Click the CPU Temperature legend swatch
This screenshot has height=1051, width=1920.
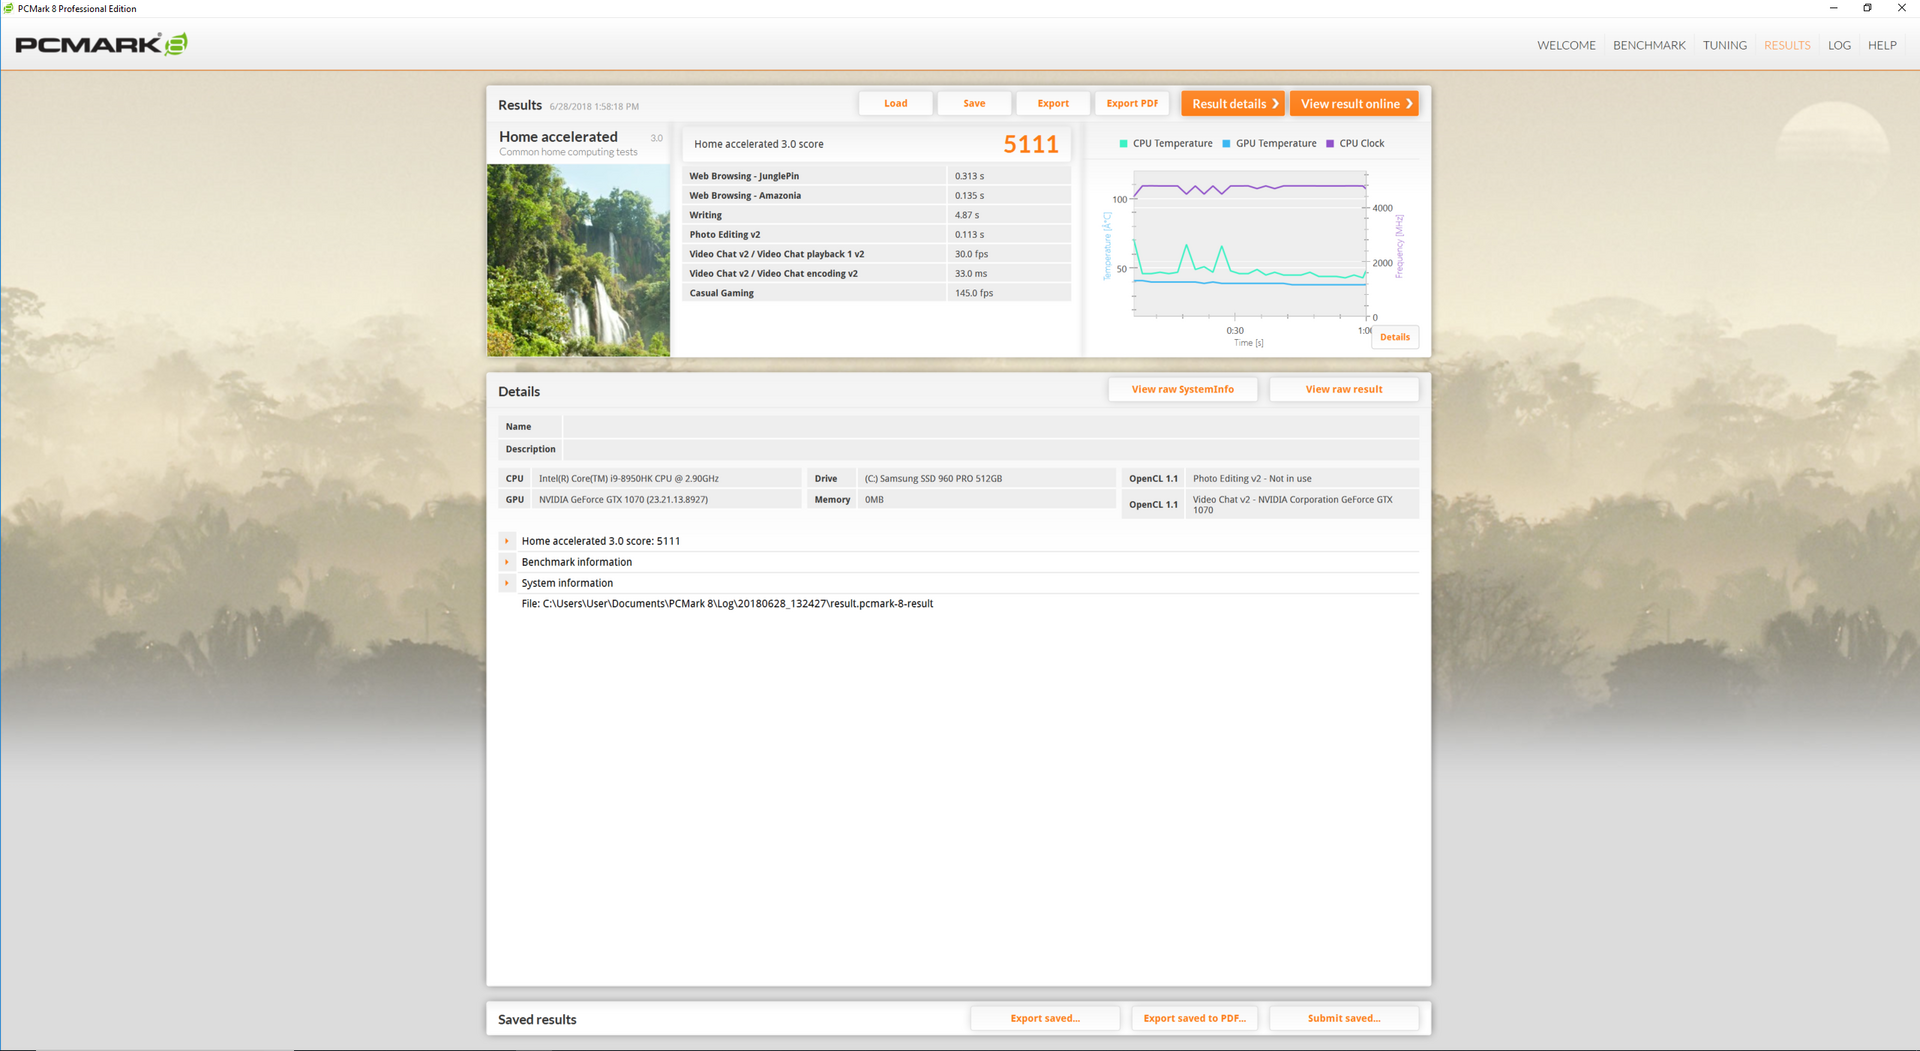(1123, 144)
